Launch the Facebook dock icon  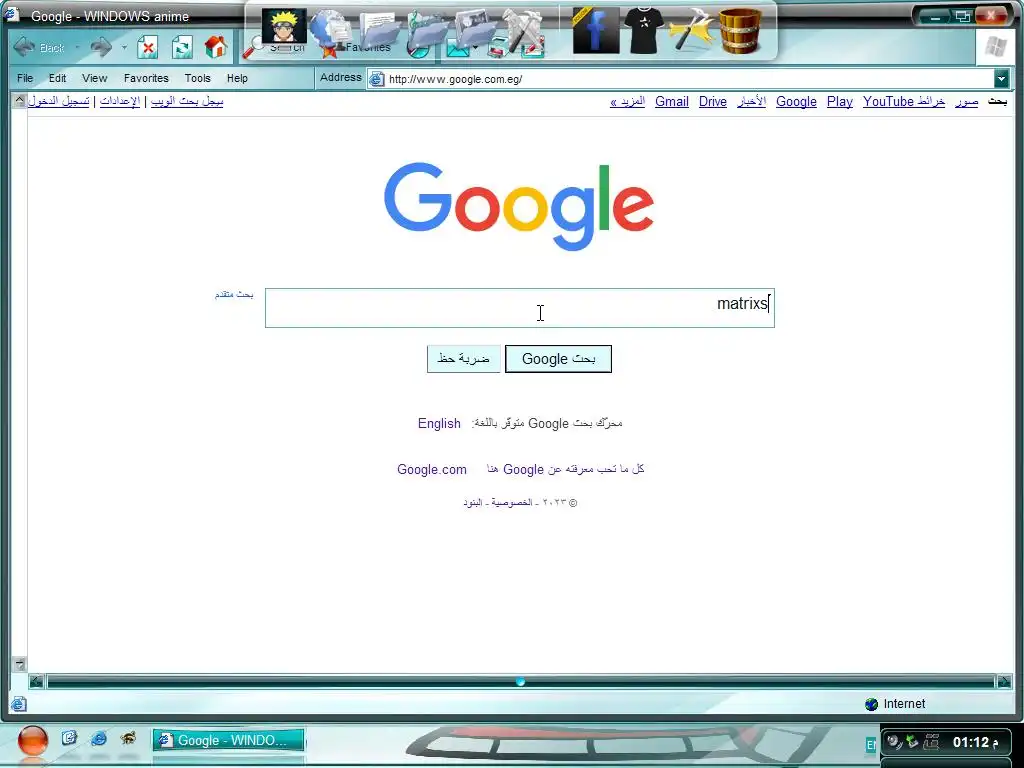pos(596,30)
